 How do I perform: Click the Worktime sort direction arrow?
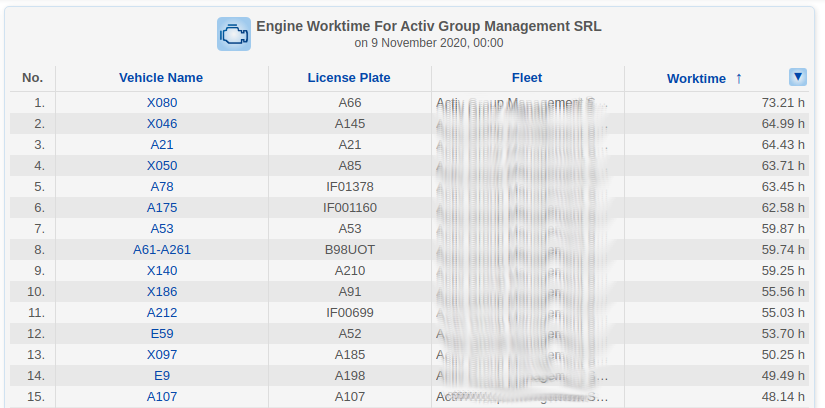[x=739, y=78]
